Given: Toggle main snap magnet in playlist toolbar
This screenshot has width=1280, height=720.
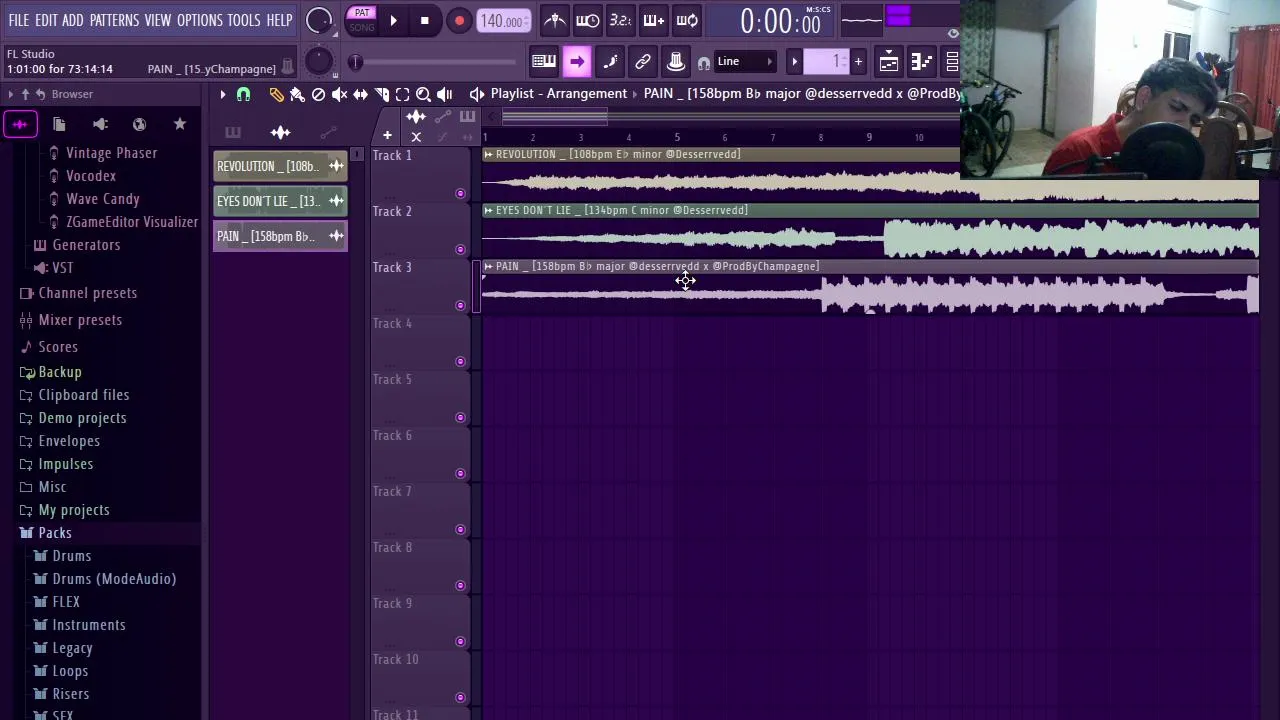Looking at the screenshot, I should (x=243, y=94).
